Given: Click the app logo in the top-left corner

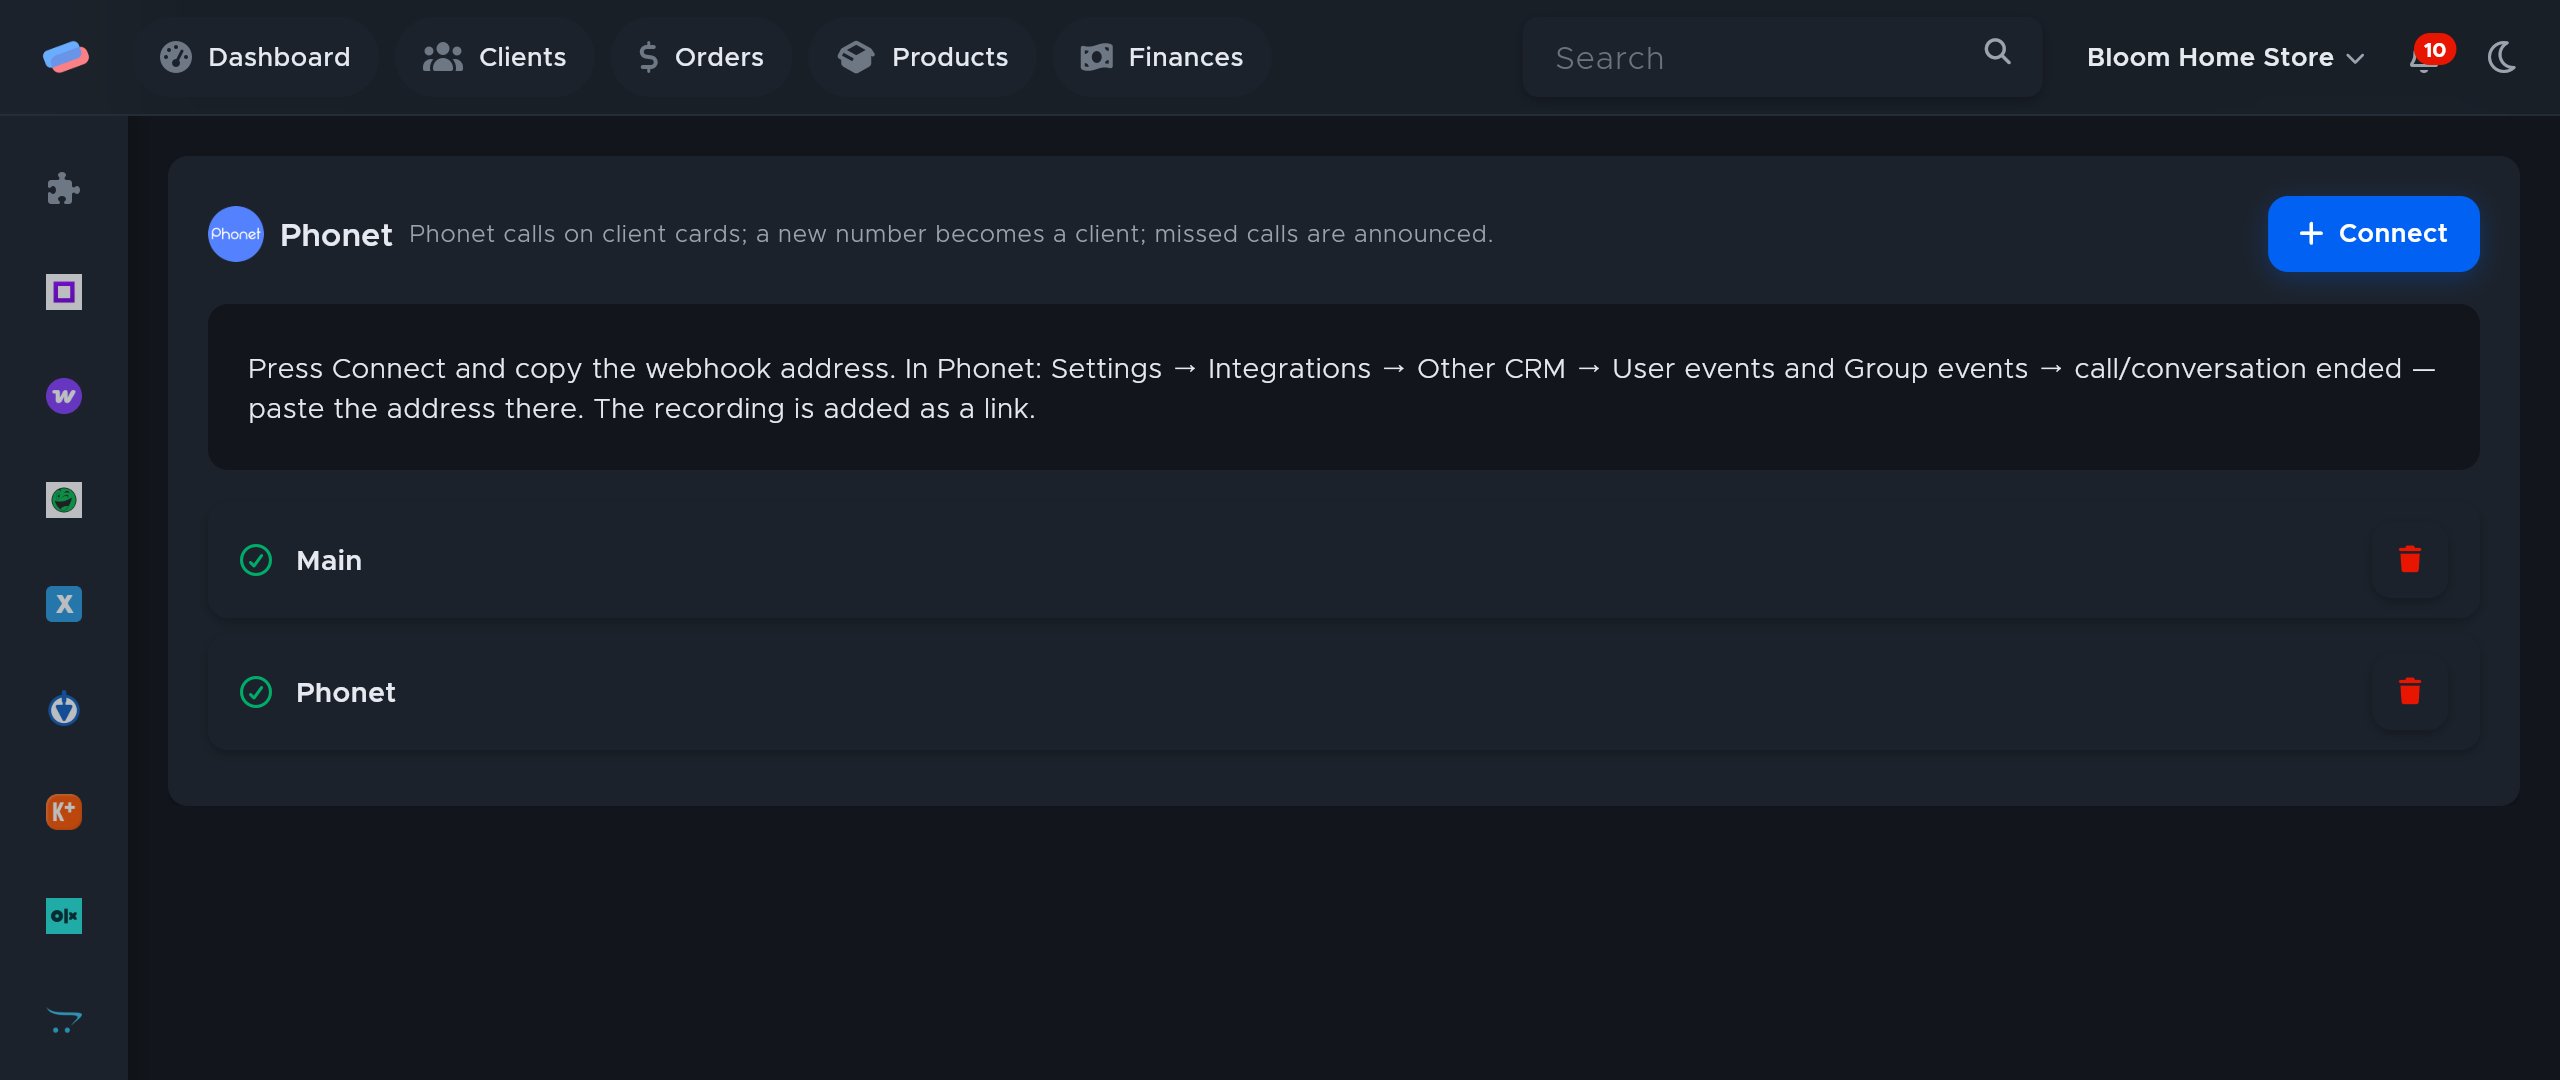Looking at the screenshot, I should pyautogui.click(x=65, y=57).
